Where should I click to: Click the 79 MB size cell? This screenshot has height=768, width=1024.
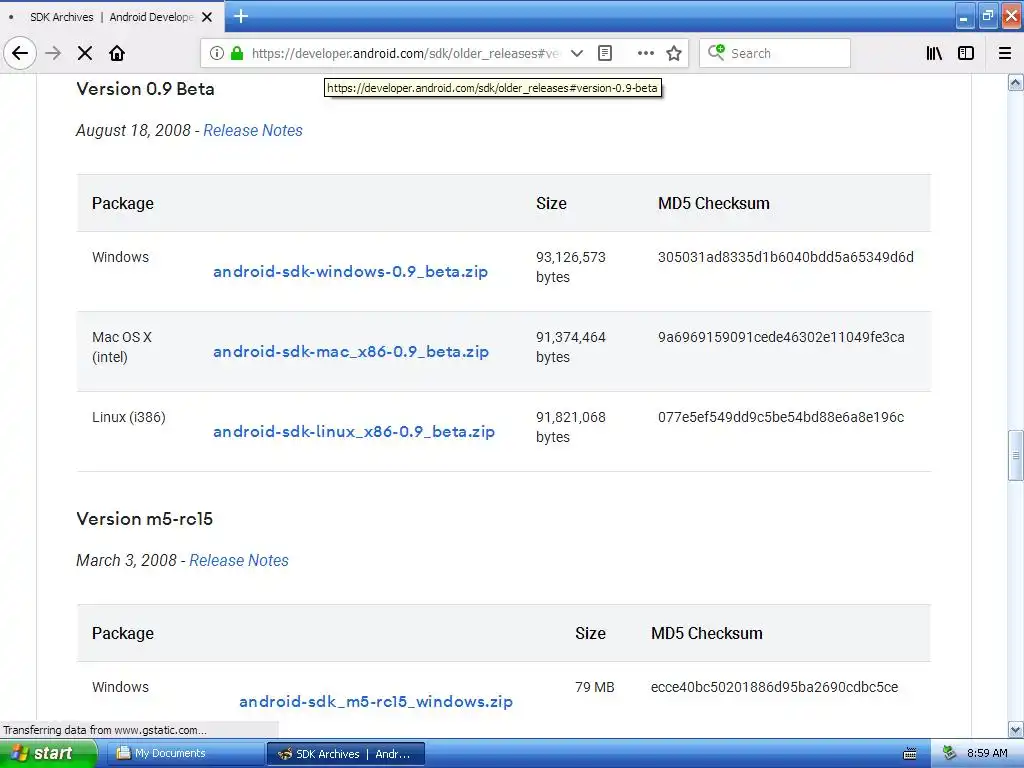[x=594, y=687]
